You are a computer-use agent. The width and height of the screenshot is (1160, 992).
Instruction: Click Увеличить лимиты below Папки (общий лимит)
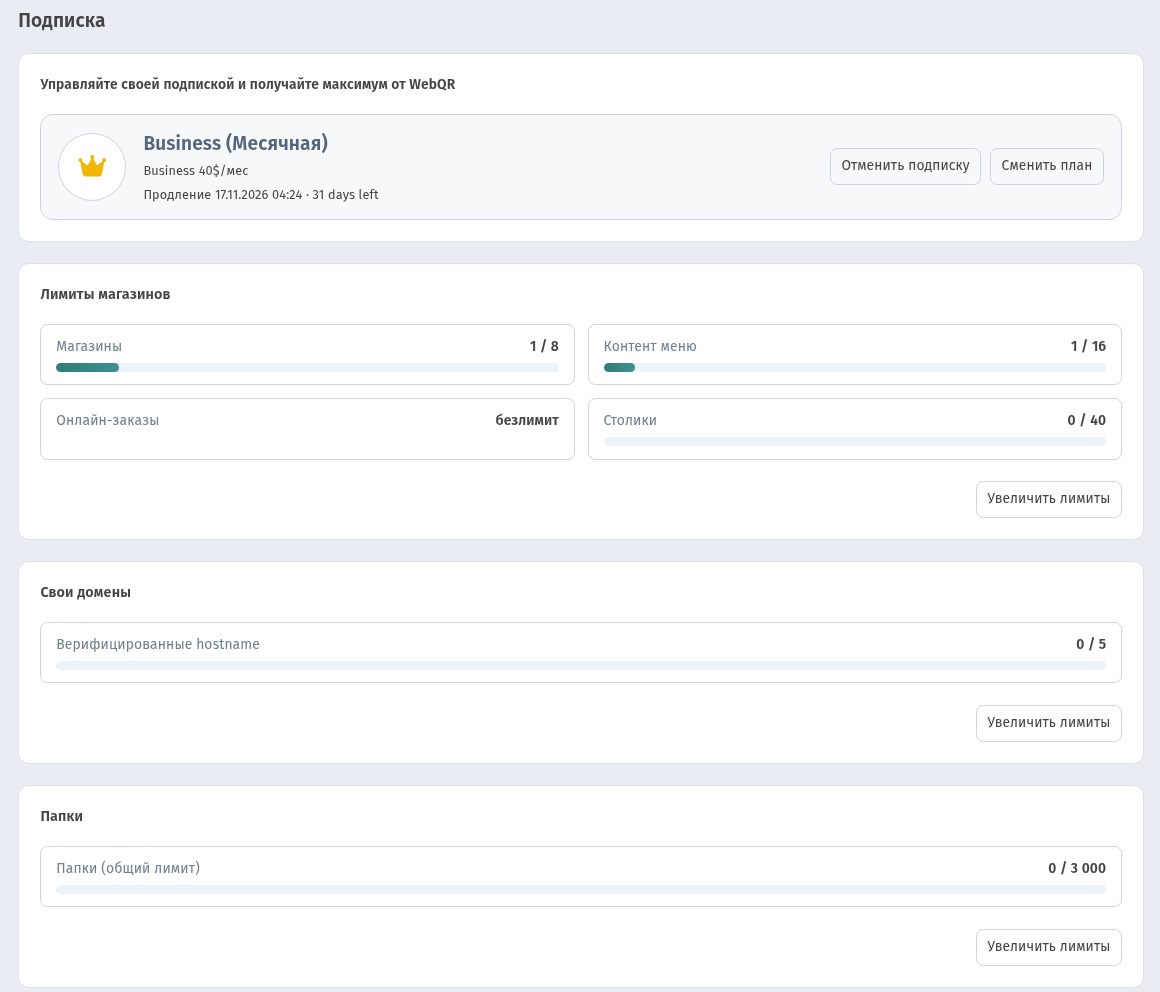pos(1048,948)
